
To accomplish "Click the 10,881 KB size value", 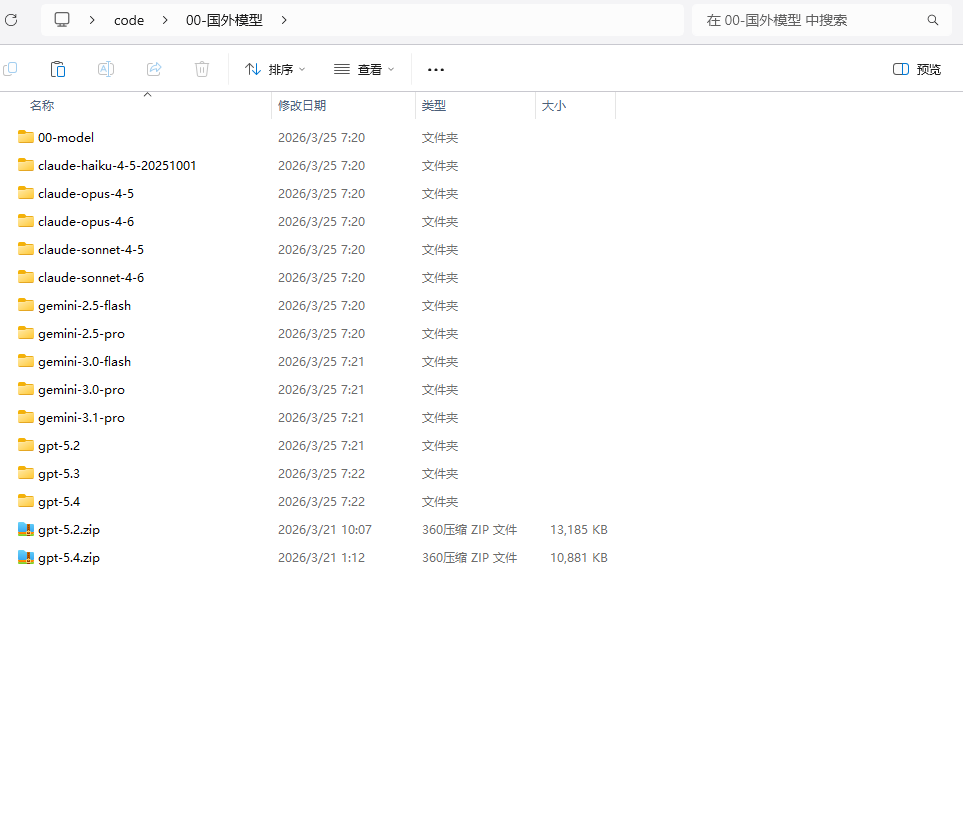I will [x=579, y=558].
